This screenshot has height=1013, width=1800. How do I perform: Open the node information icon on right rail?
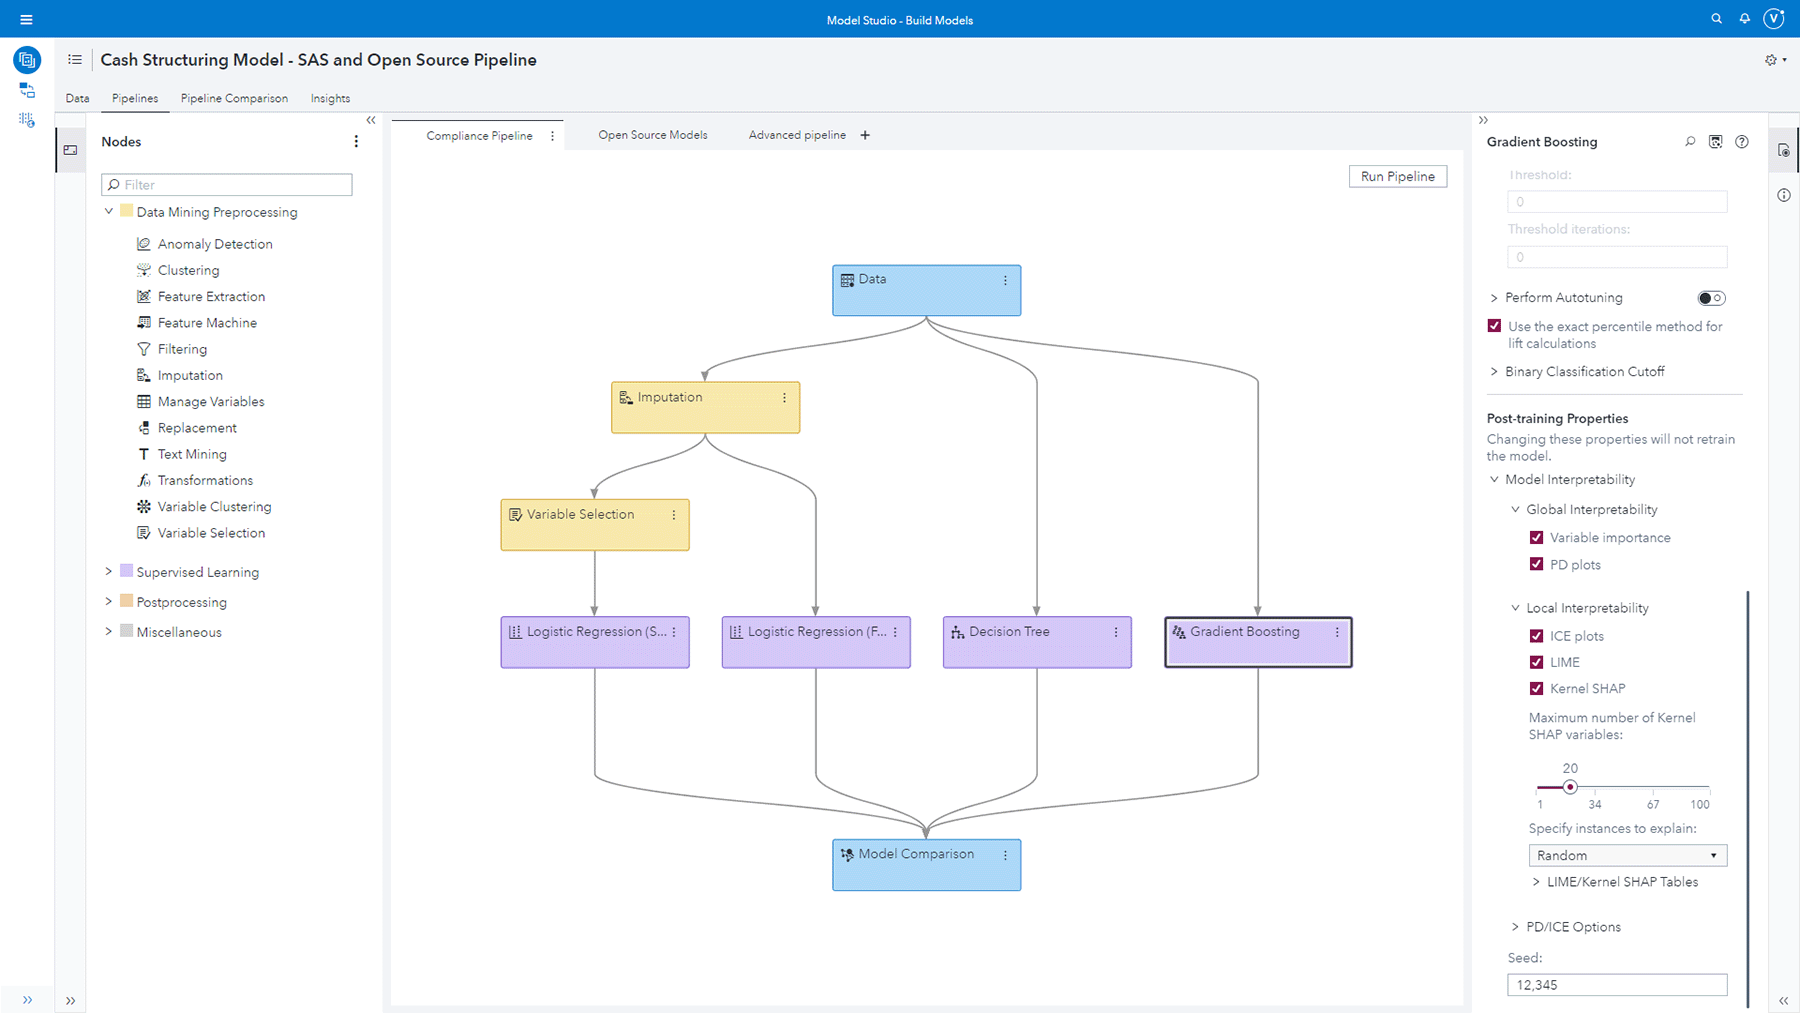coord(1784,195)
